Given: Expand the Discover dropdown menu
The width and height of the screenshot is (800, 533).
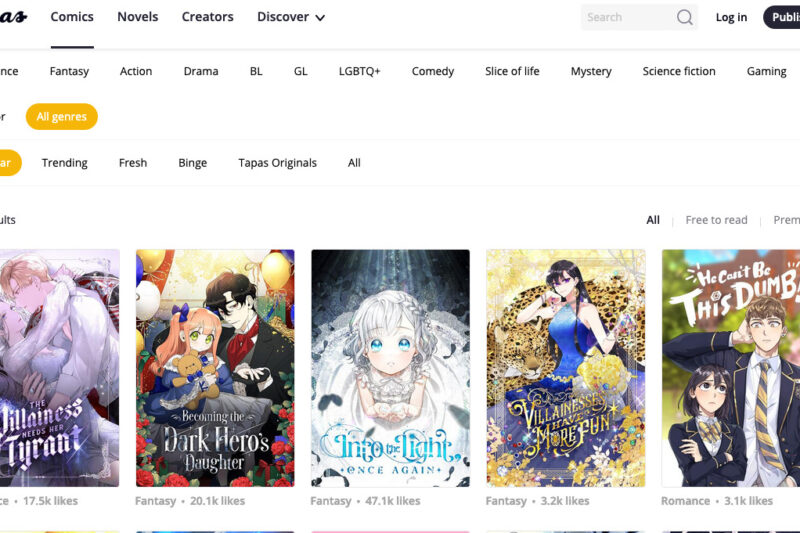Looking at the screenshot, I should (x=291, y=17).
